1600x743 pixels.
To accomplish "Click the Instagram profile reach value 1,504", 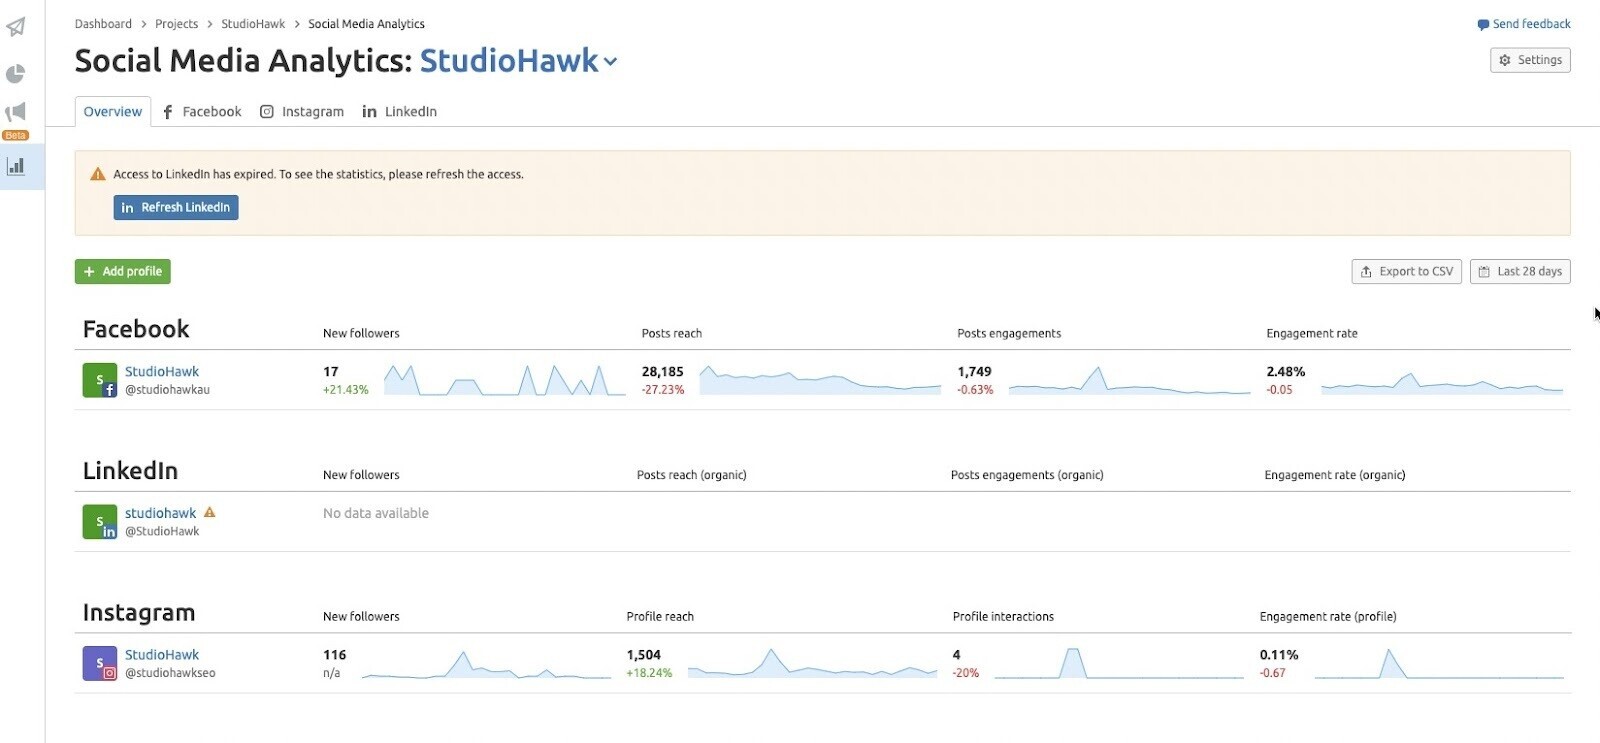I will (644, 655).
